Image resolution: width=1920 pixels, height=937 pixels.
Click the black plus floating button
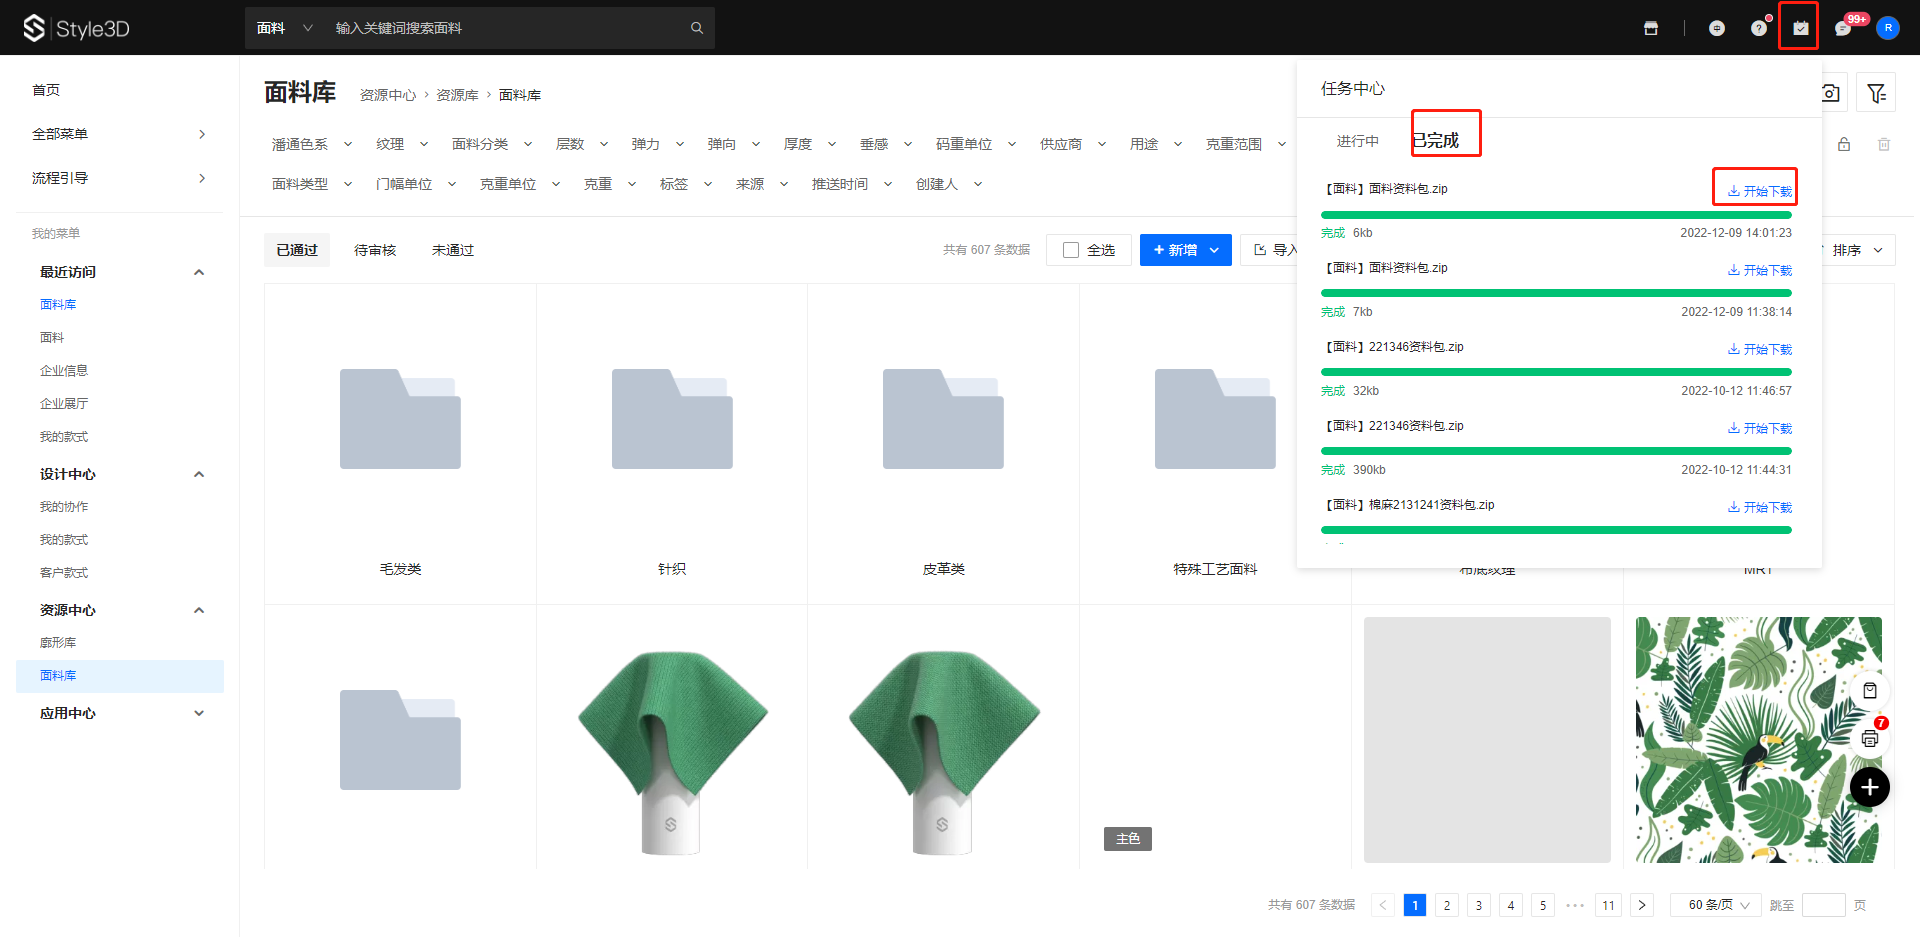pyautogui.click(x=1870, y=788)
